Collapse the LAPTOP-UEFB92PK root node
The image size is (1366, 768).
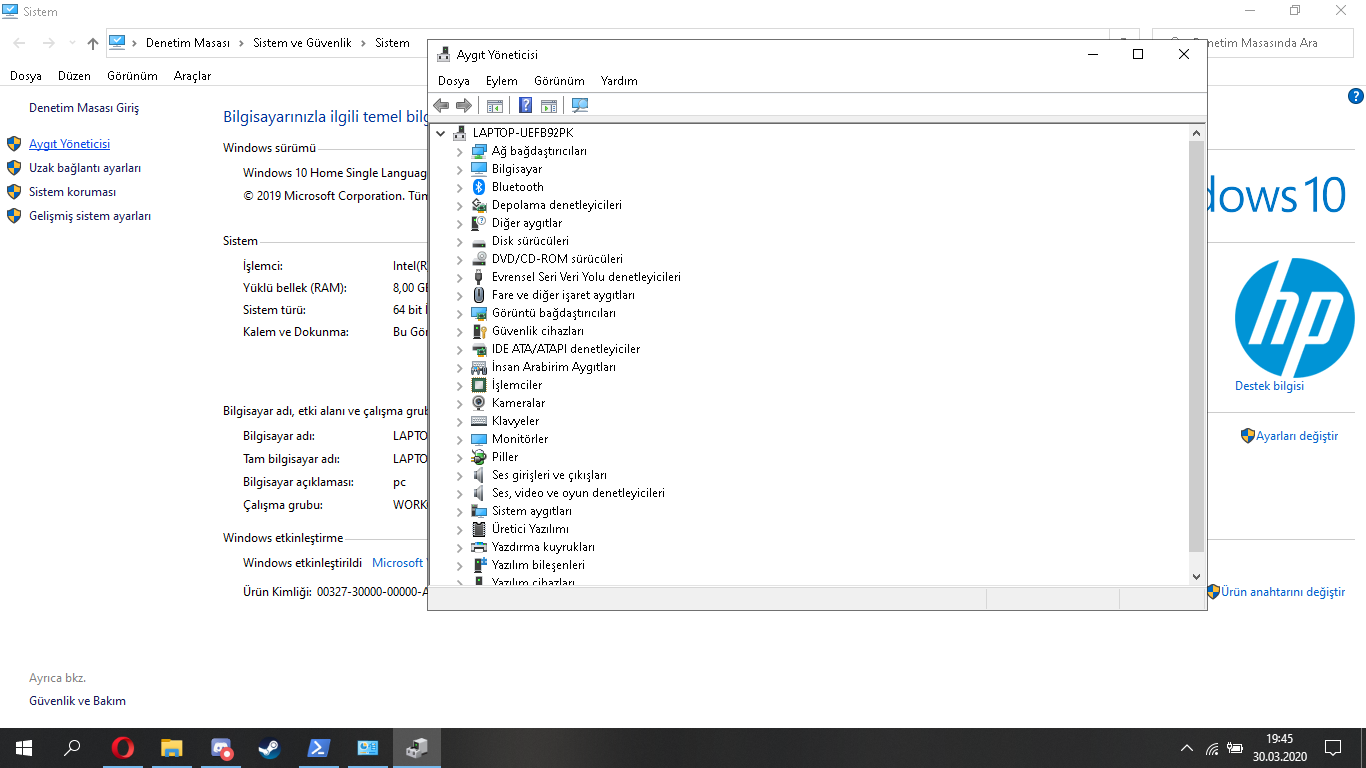441,133
